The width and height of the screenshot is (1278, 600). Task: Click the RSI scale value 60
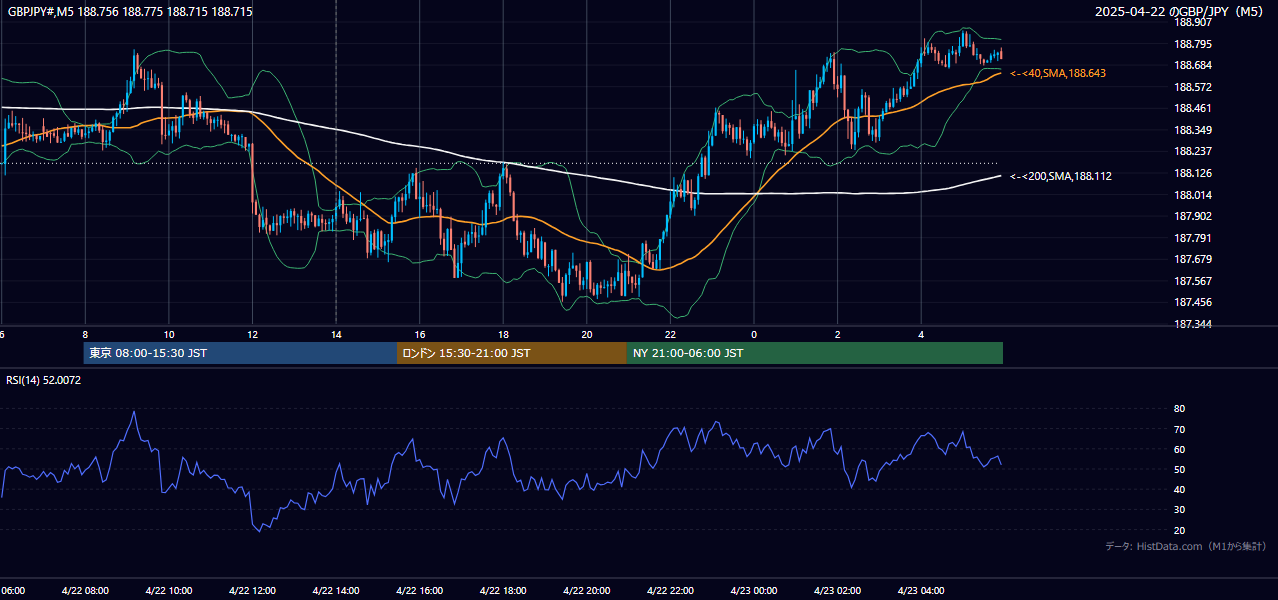(1179, 449)
